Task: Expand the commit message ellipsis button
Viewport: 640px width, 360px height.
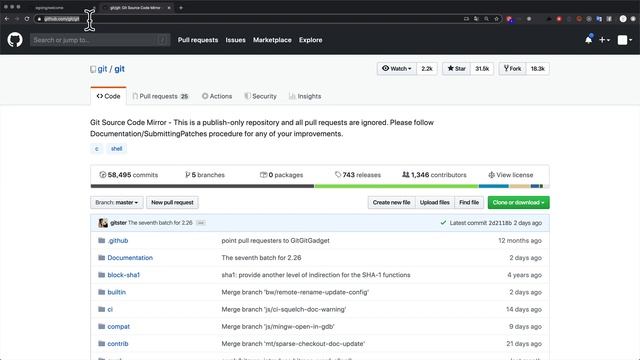Action: point(200,223)
